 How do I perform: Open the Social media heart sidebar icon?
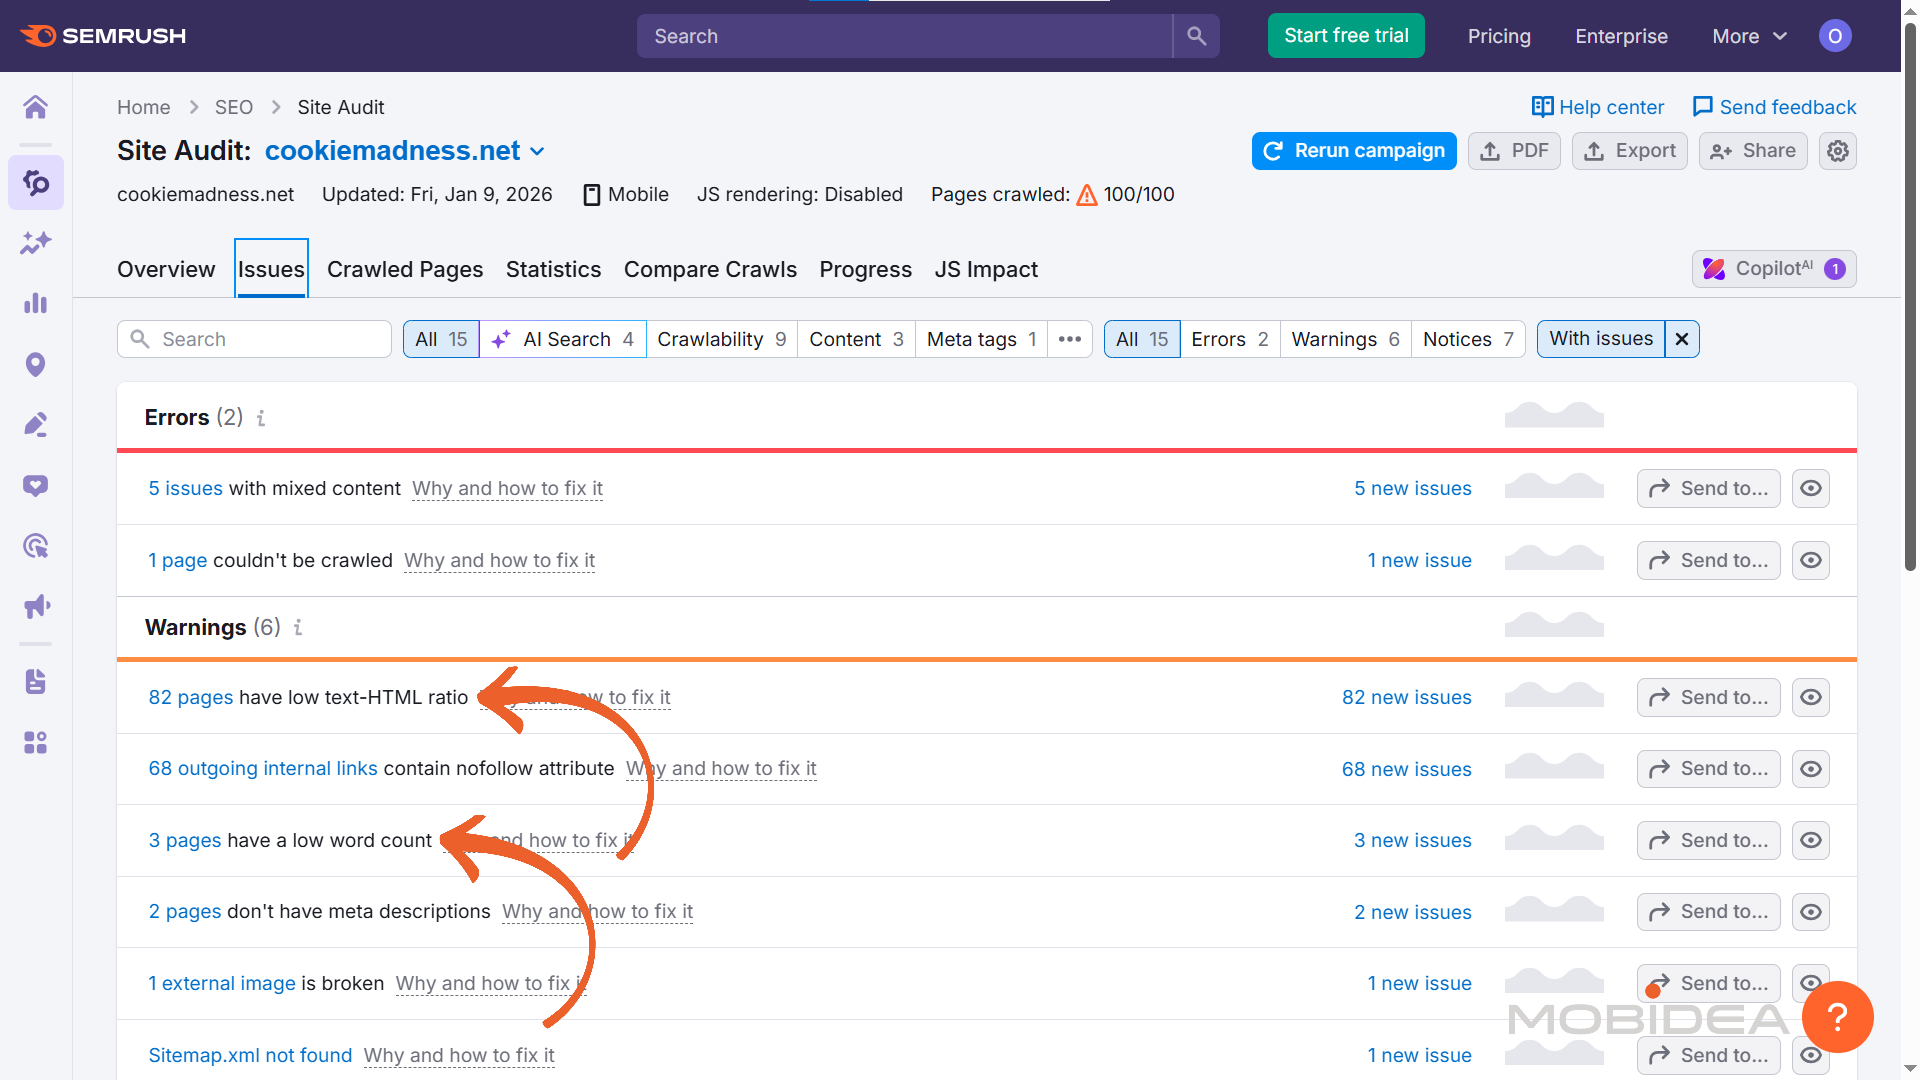coord(36,485)
